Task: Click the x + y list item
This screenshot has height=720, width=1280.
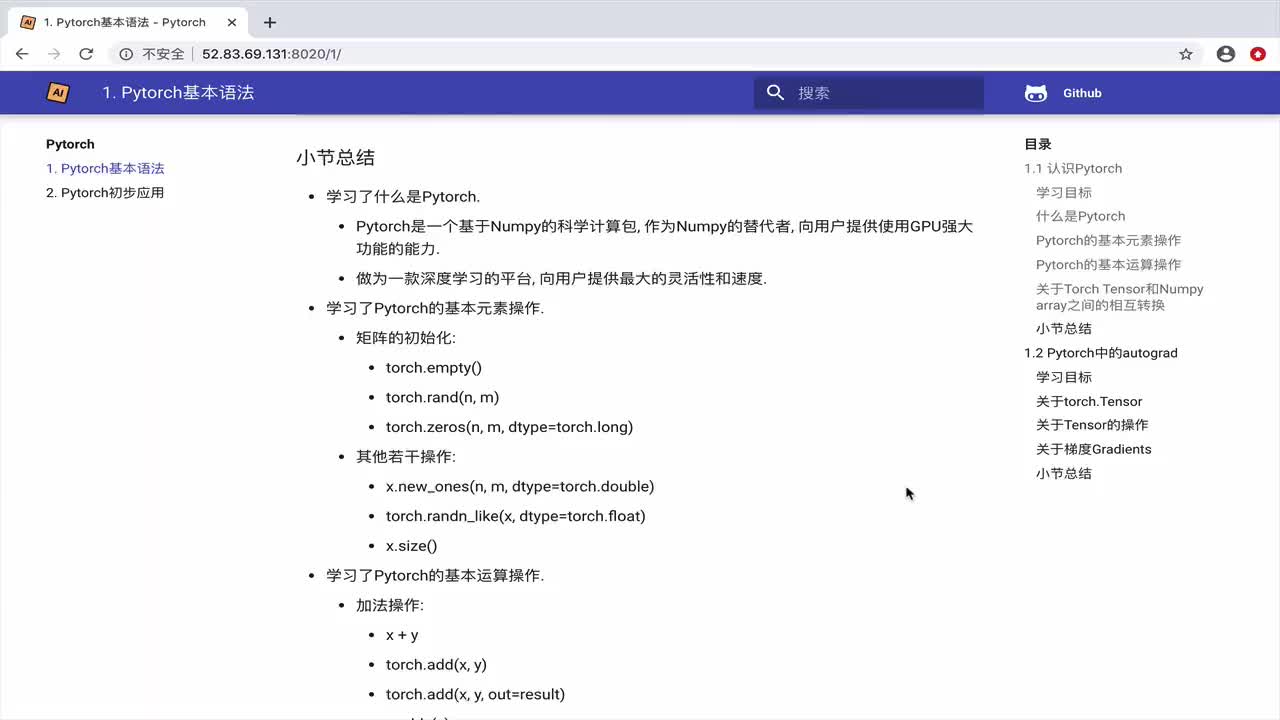Action: click(402, 635)
